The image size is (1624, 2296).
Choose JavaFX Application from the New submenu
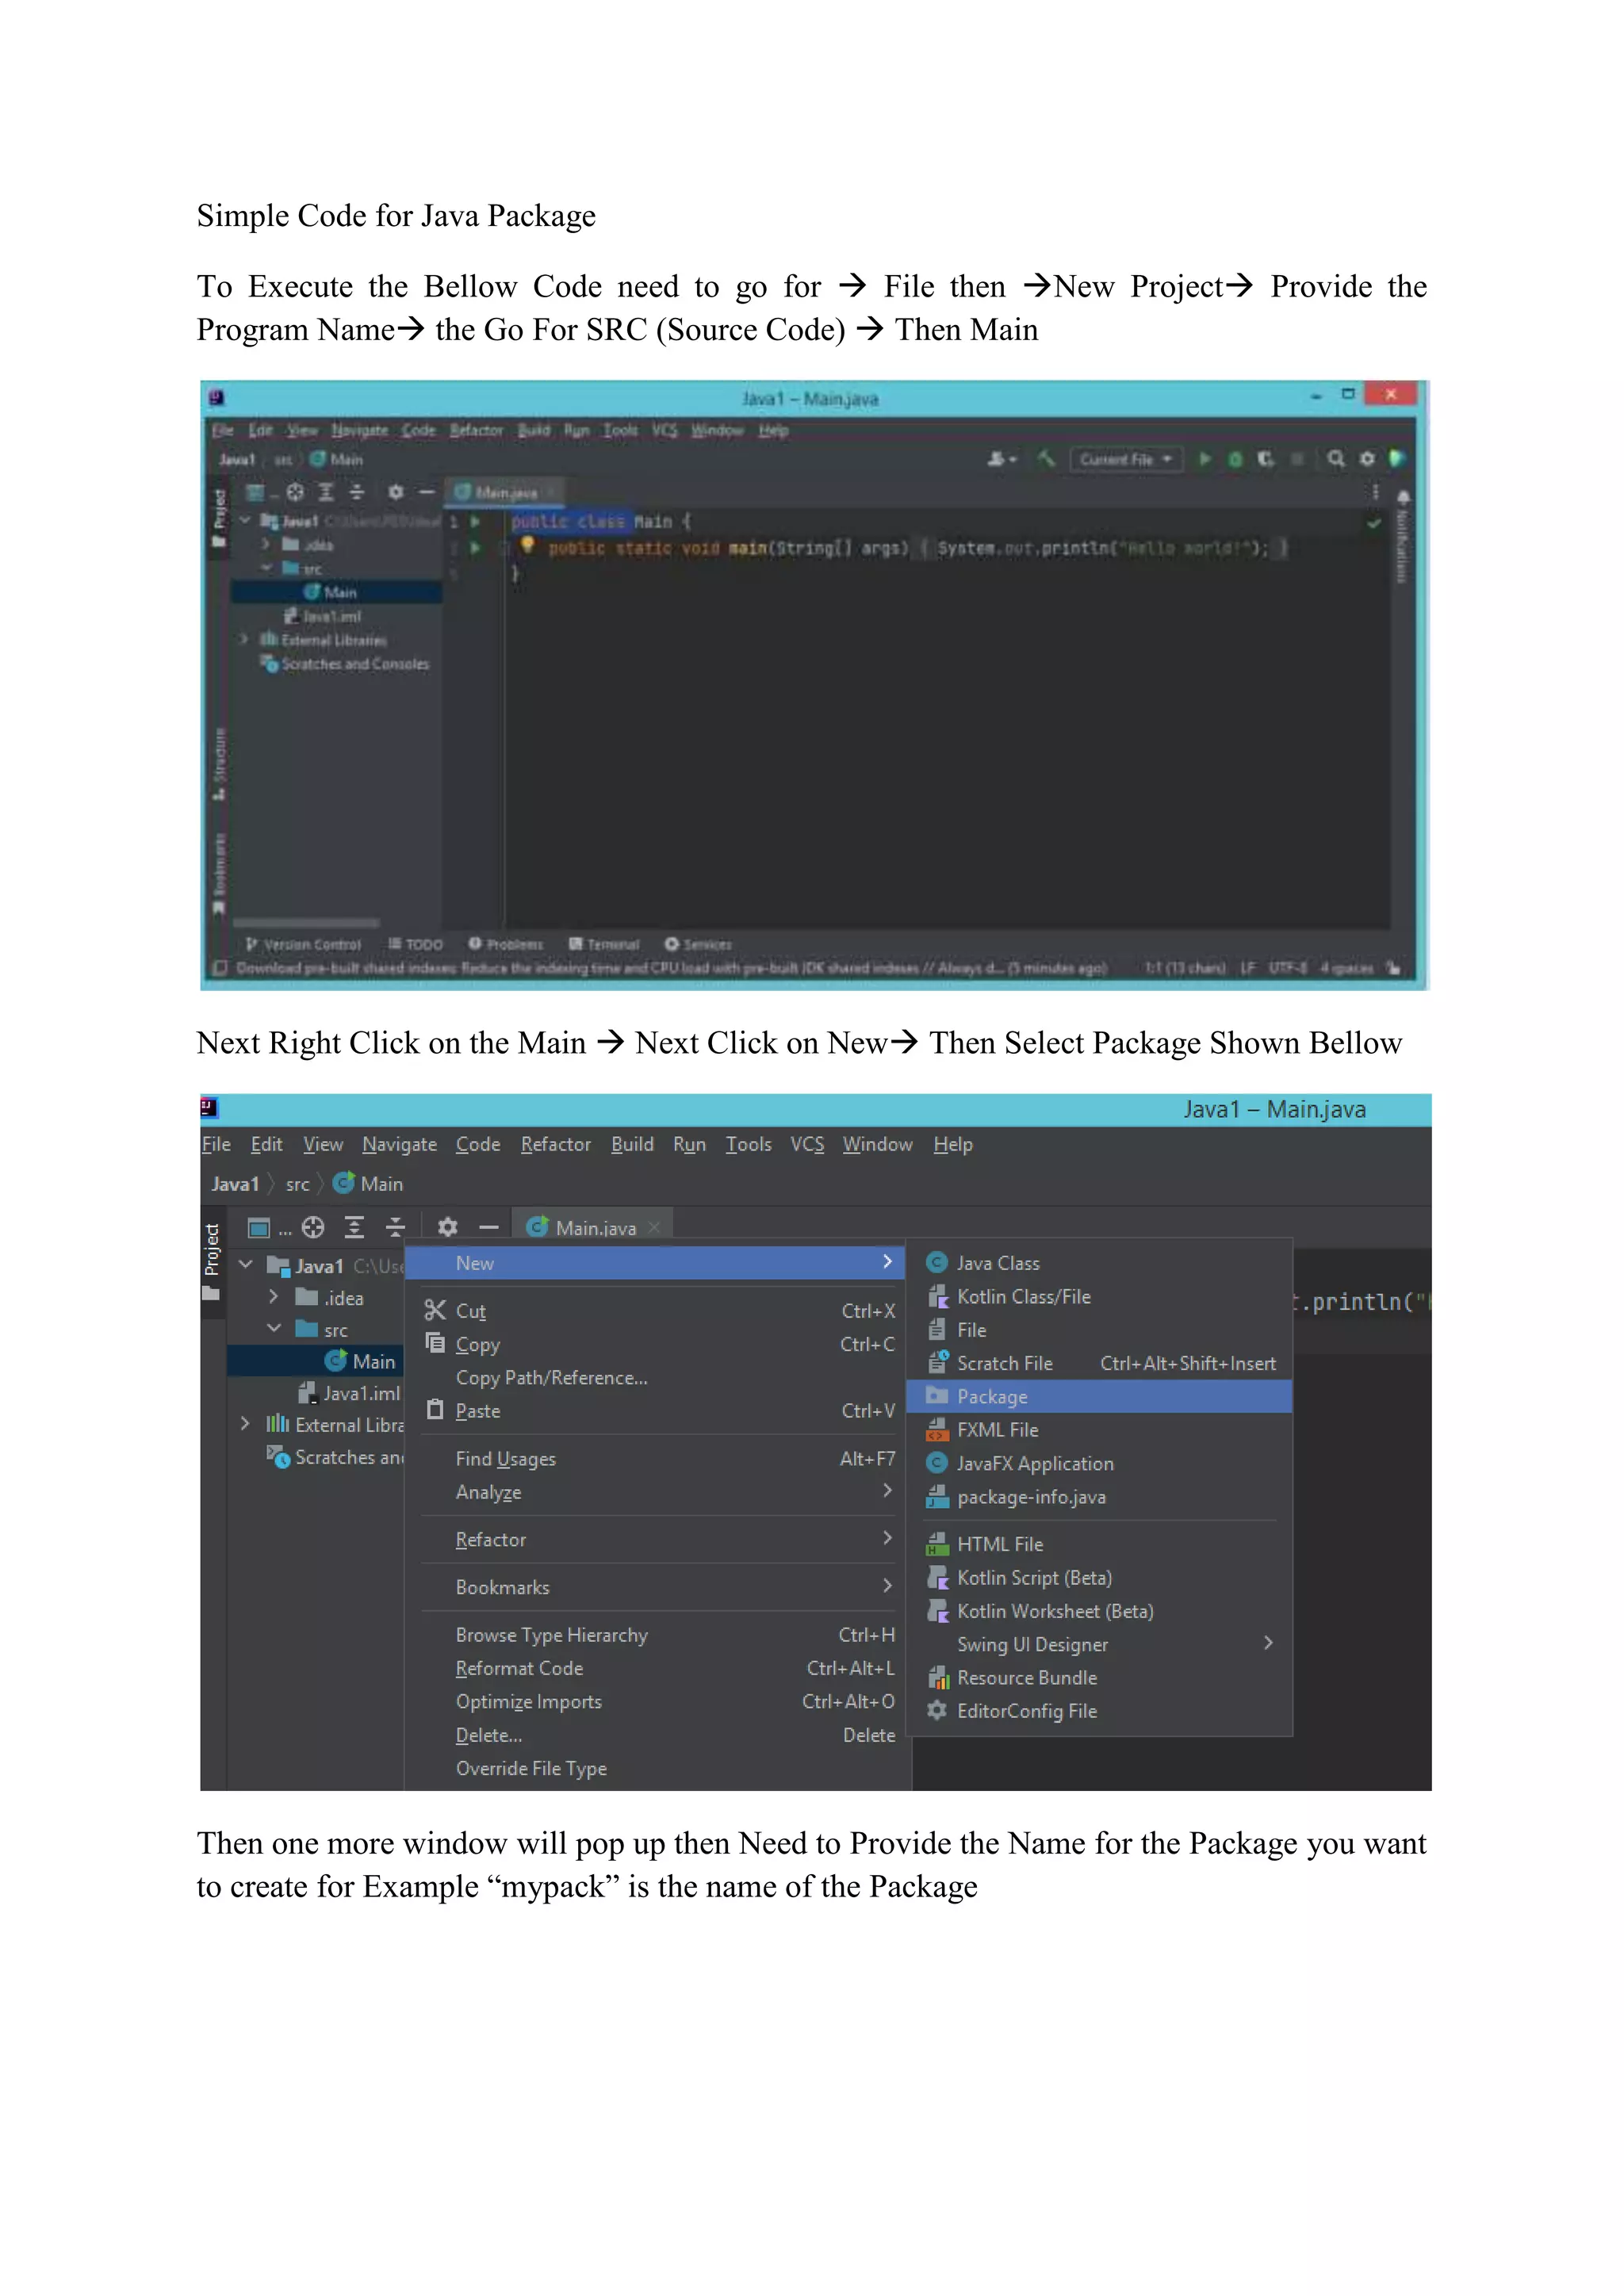click(x=1099, y=1463)
